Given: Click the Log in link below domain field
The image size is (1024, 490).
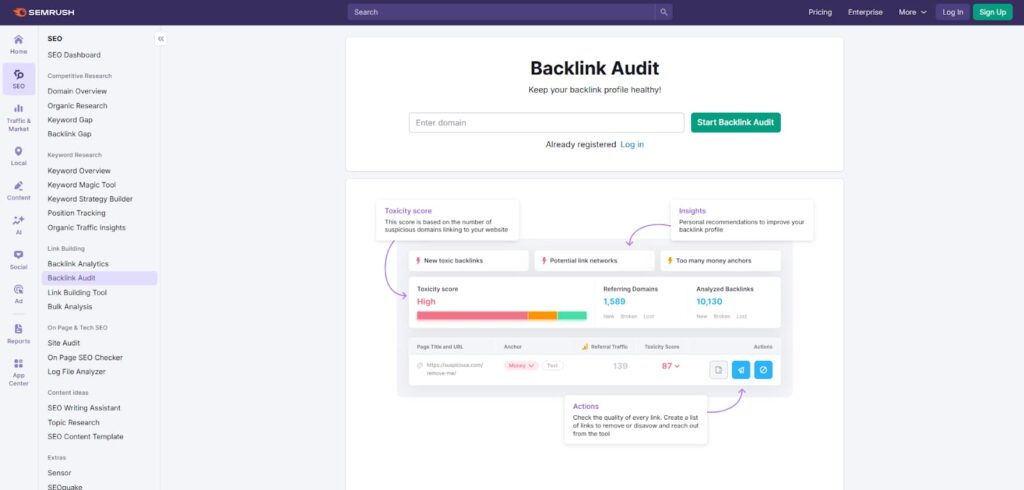Looking at the screenshot, I should point(632,144).
